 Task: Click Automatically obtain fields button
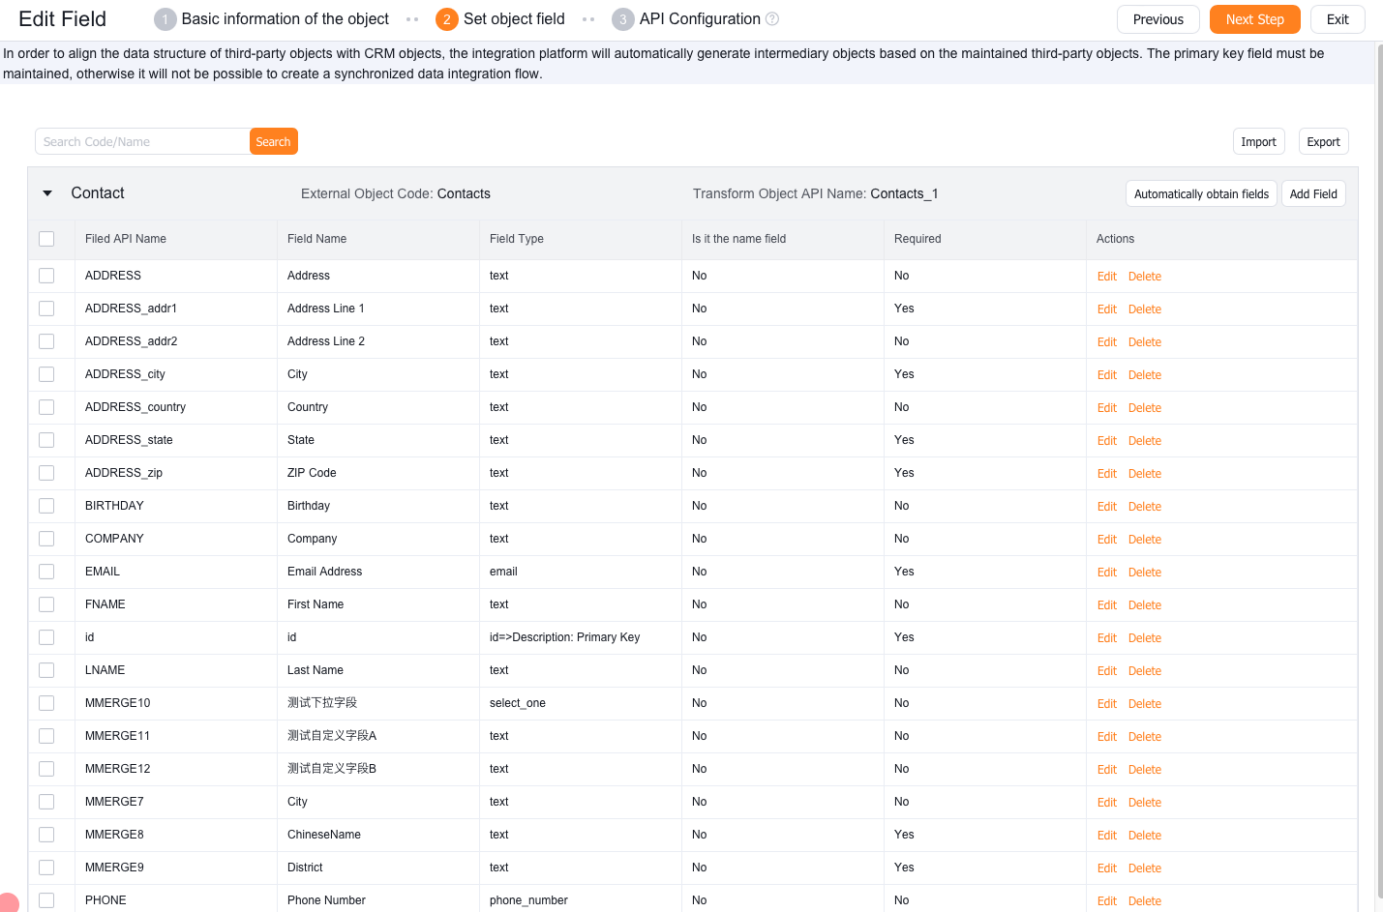coord(1201,194)
